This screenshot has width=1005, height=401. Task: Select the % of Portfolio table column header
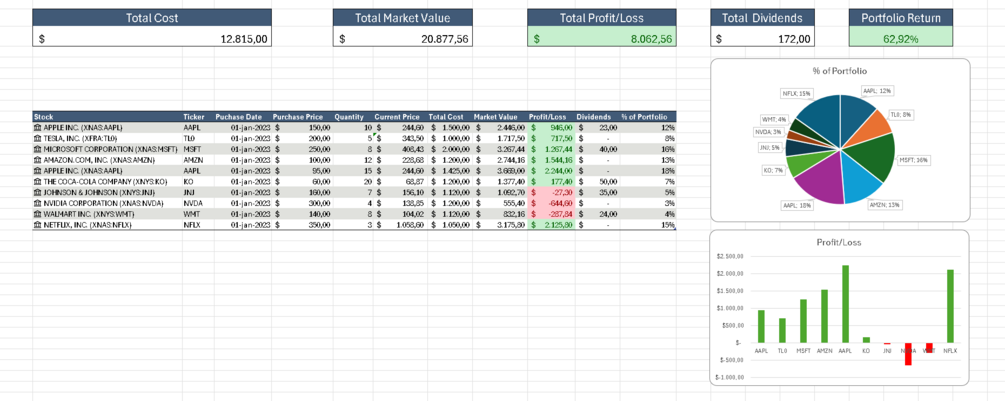pos(648,117)
